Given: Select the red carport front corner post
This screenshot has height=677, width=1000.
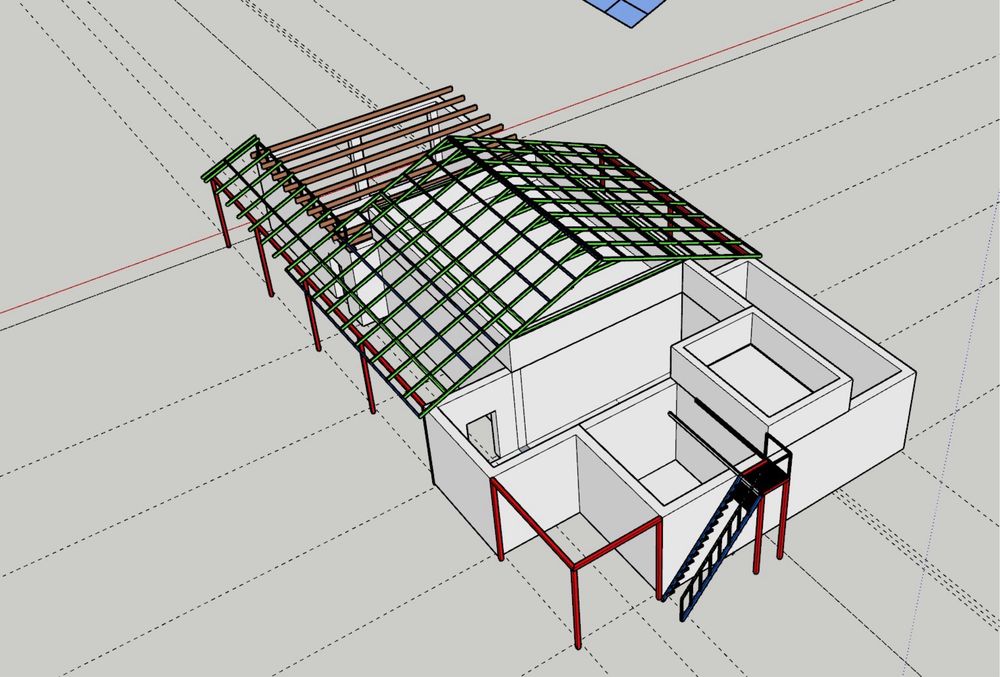Looking at the screenshot, I should click(577, 606).
